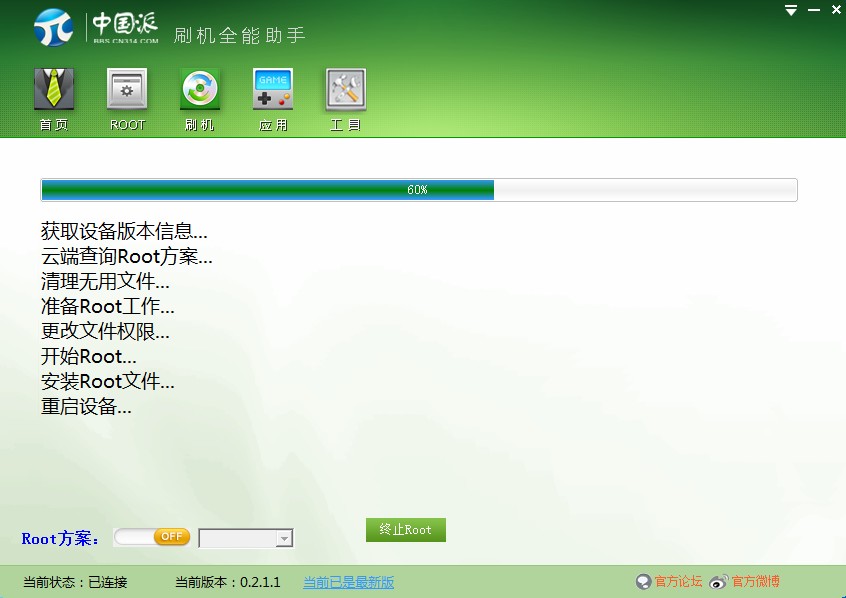
Task: Open the title bar dropdown menu arrow
Action: (791, 10)
